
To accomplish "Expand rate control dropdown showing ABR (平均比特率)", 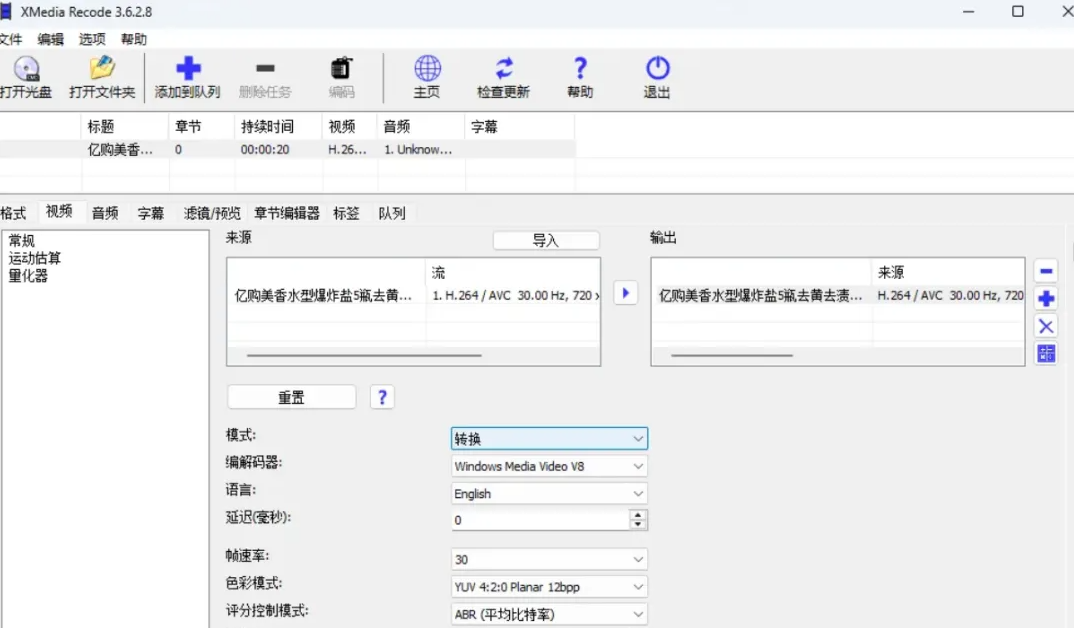I will (549, 614).
